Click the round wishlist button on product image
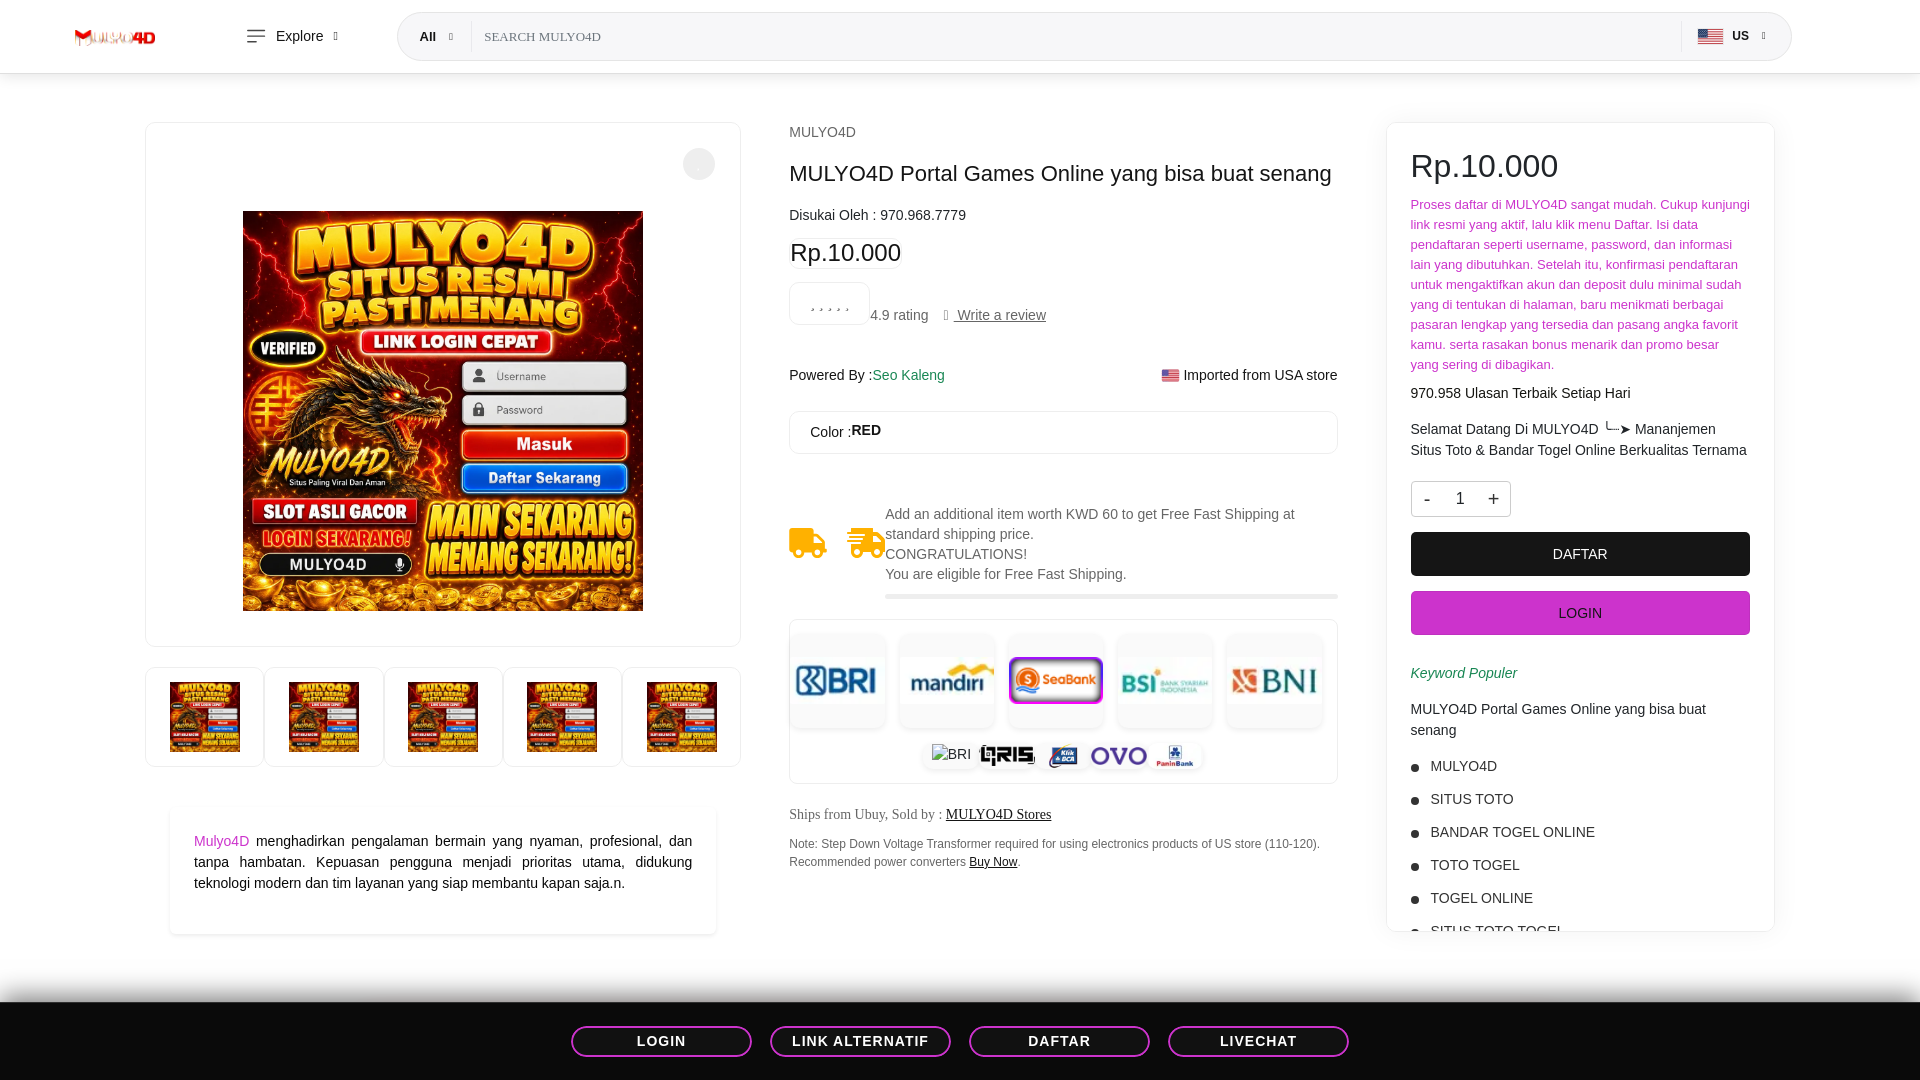 (x=699, y=164)
